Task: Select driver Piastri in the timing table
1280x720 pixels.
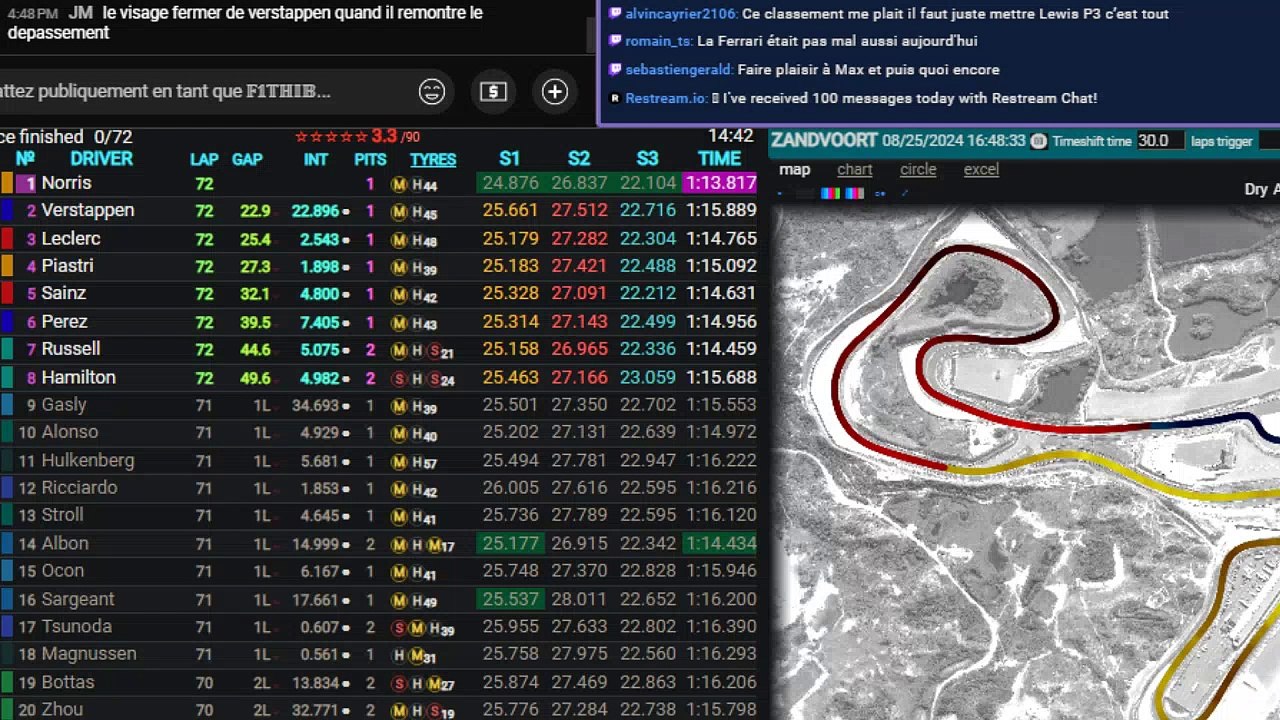Action: coord(67,266)
